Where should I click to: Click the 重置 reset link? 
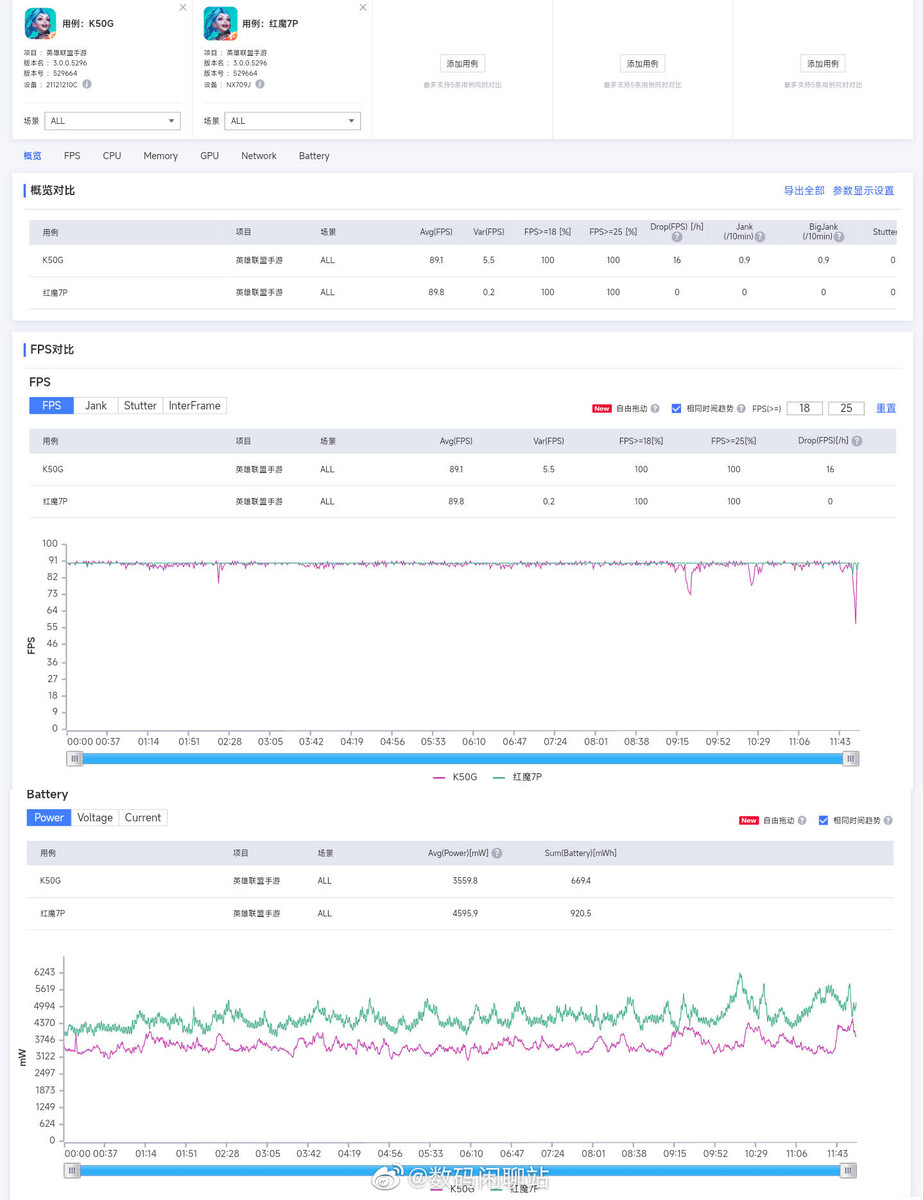tap(886, 408)
